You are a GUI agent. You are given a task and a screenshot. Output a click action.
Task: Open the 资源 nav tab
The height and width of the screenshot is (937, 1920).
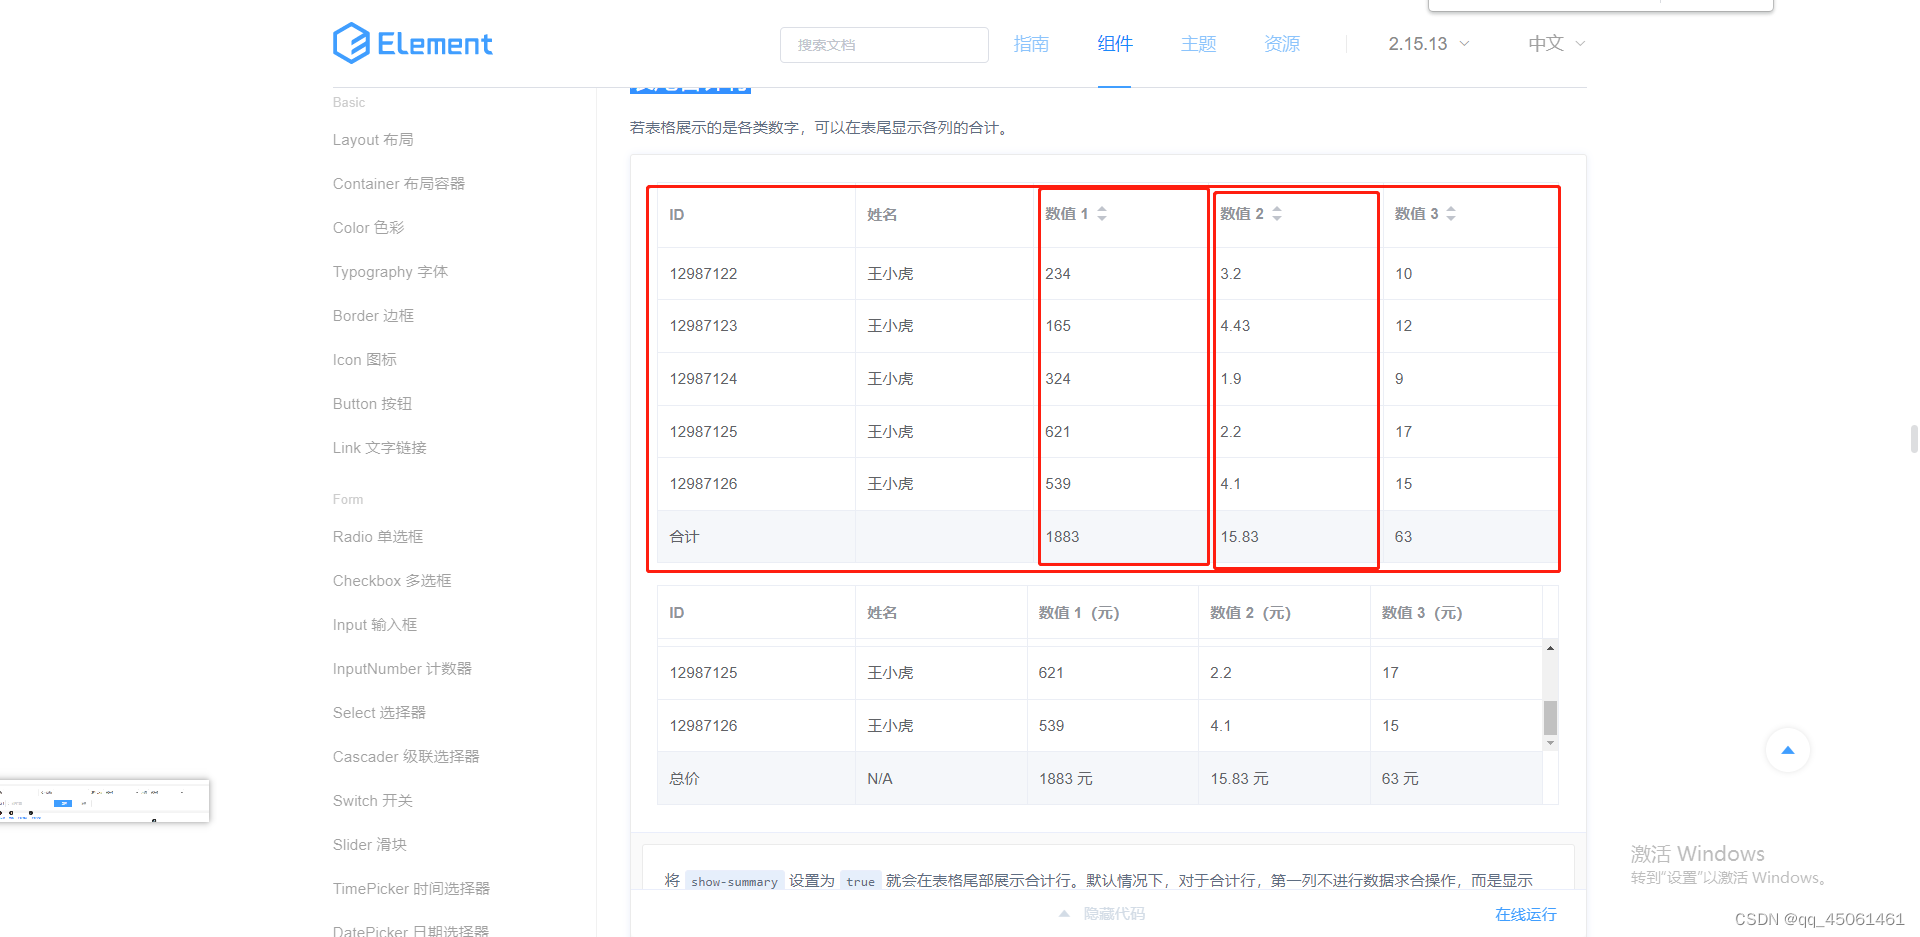pyautogui.click(x=1282, y=44)
